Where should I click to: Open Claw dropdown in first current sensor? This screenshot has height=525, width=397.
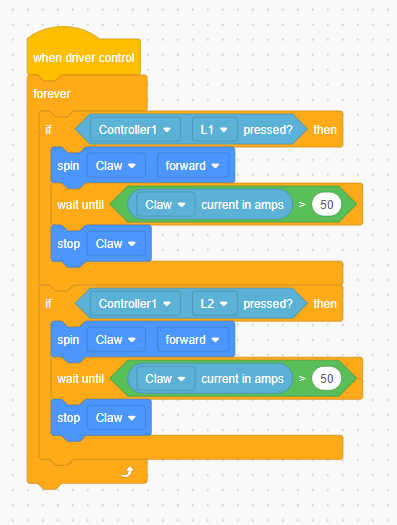click(166, 205)
